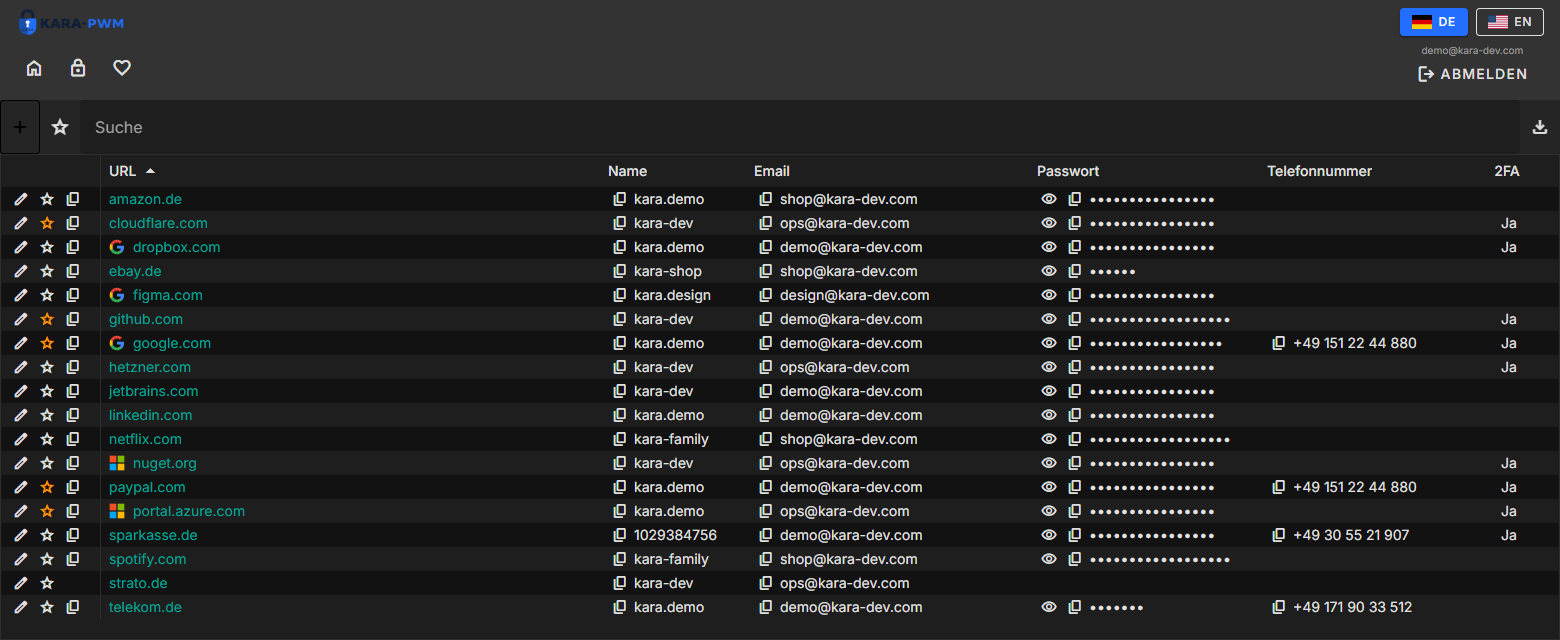The image size is (1560, 640).
Task: Copy password of dropbox.com entry
Action: tap(1075, 247)
